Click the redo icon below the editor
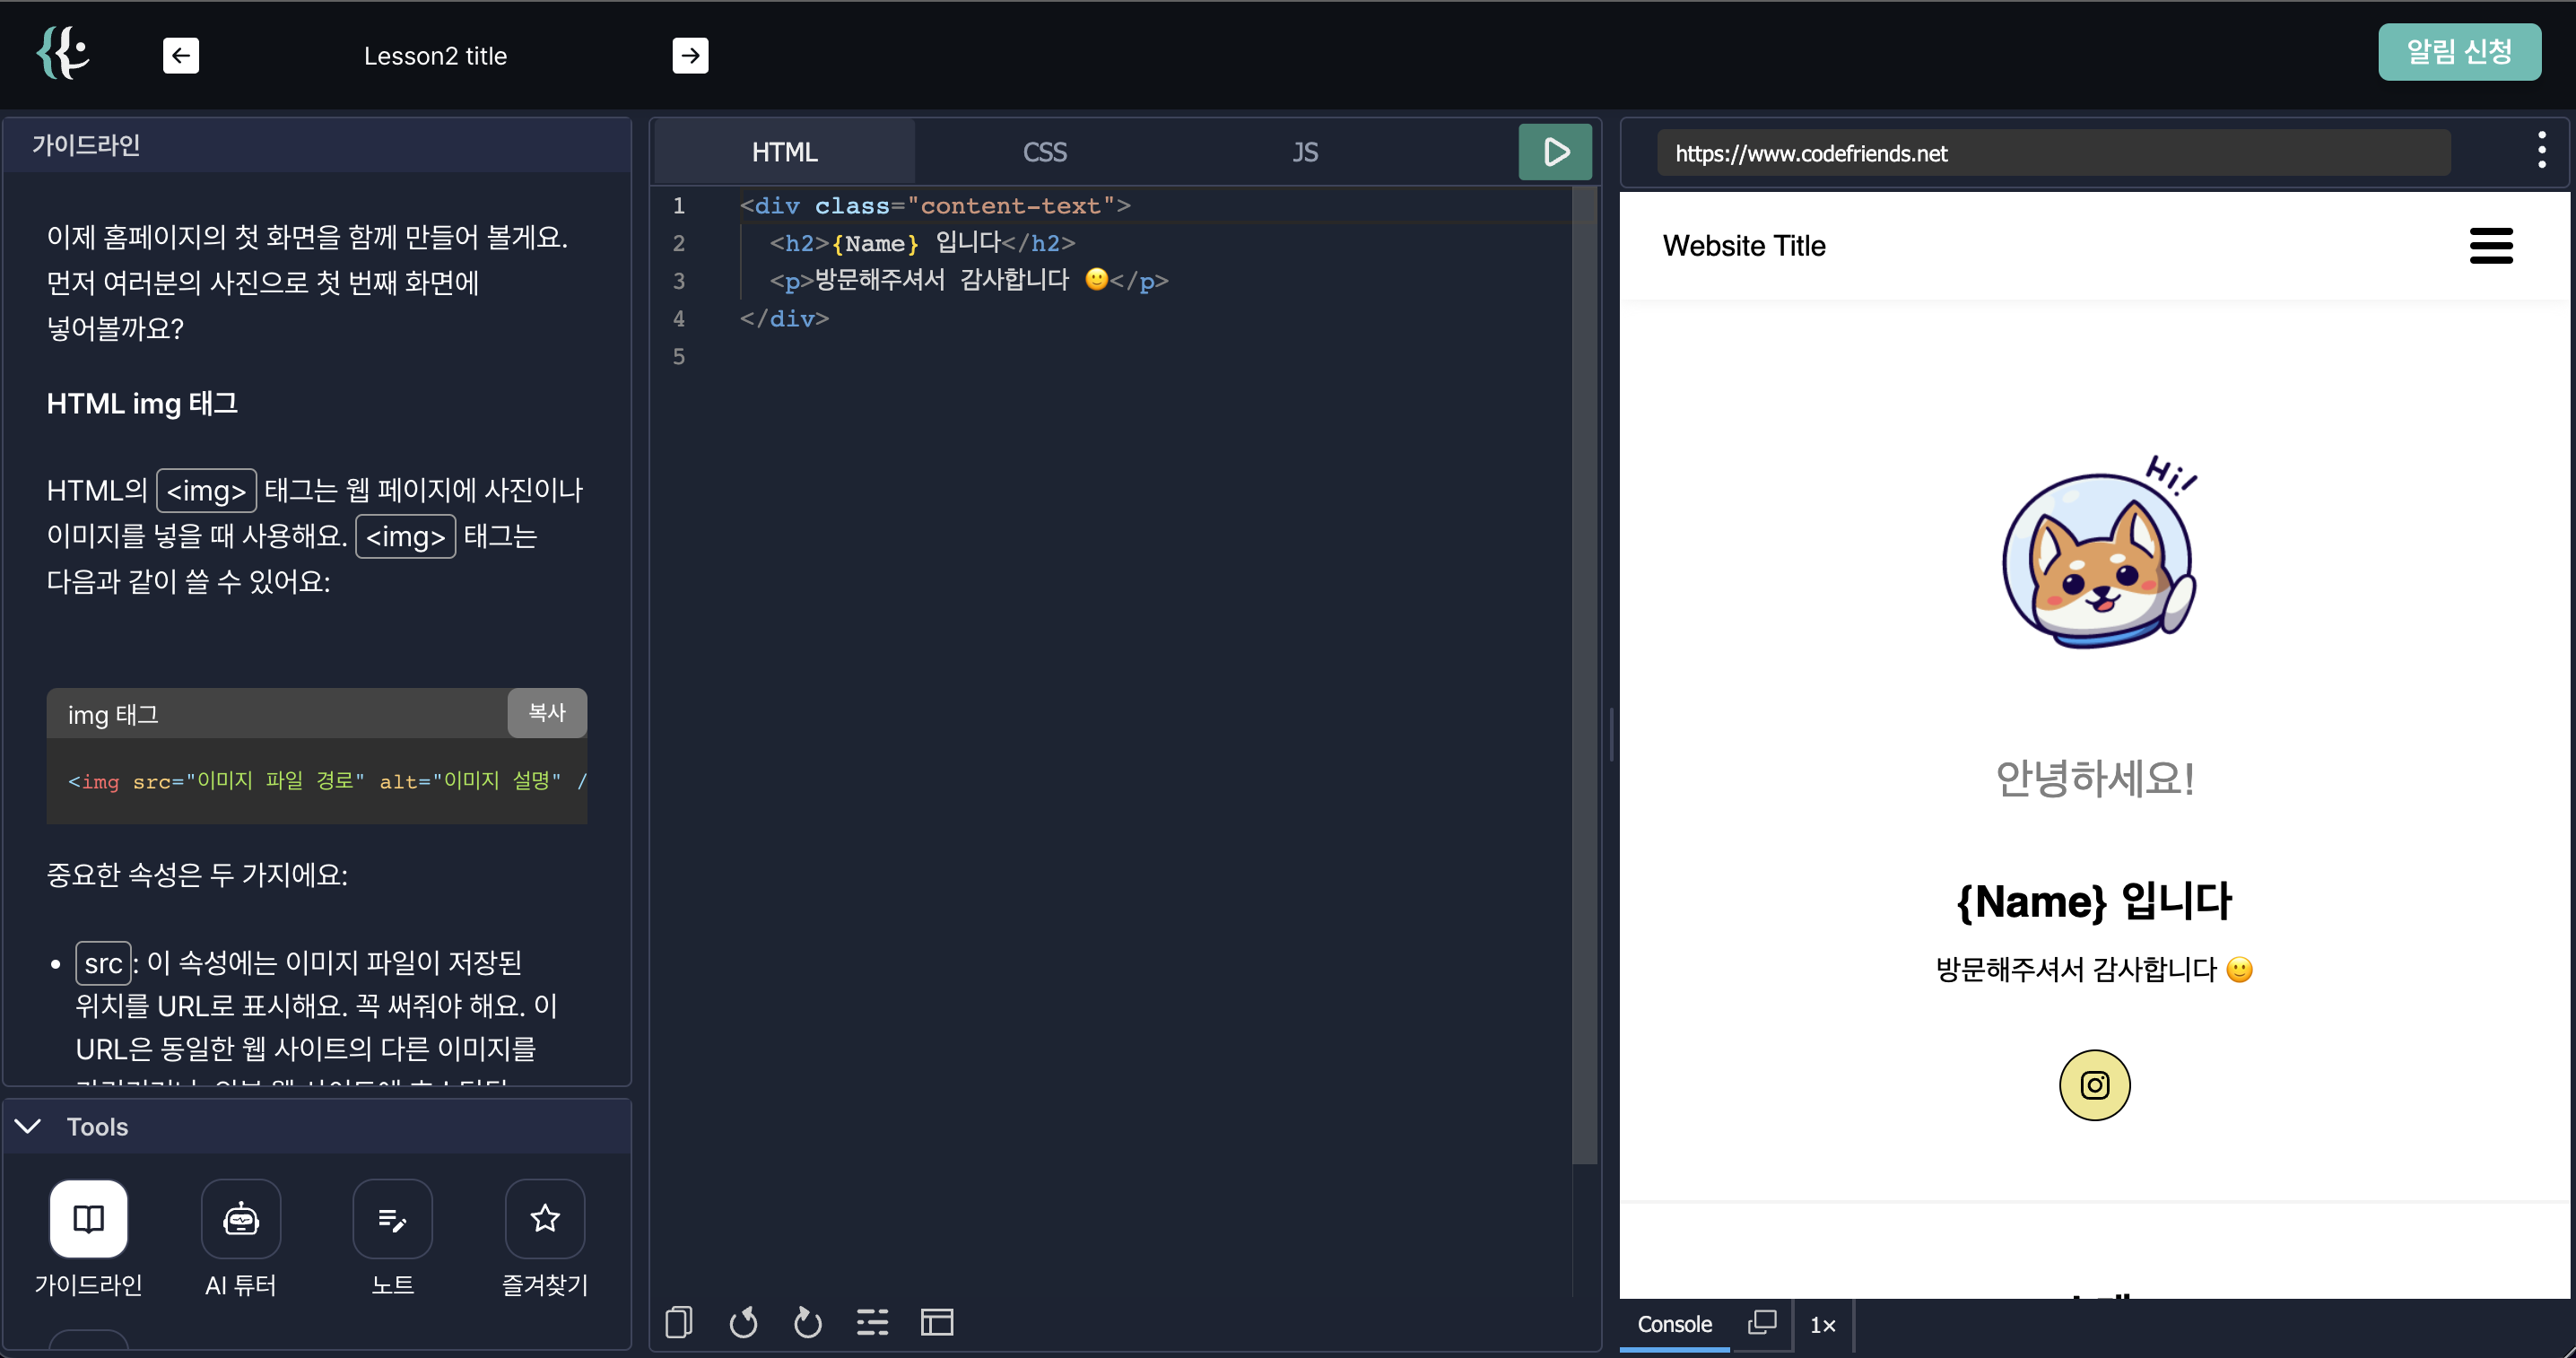 807,1322
